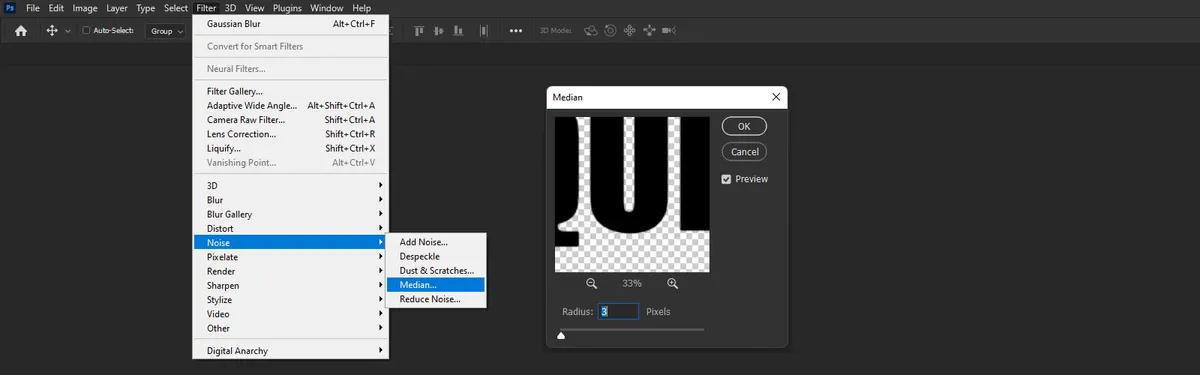Choose Adaptive Wide Angle filter

coord(290,106)
